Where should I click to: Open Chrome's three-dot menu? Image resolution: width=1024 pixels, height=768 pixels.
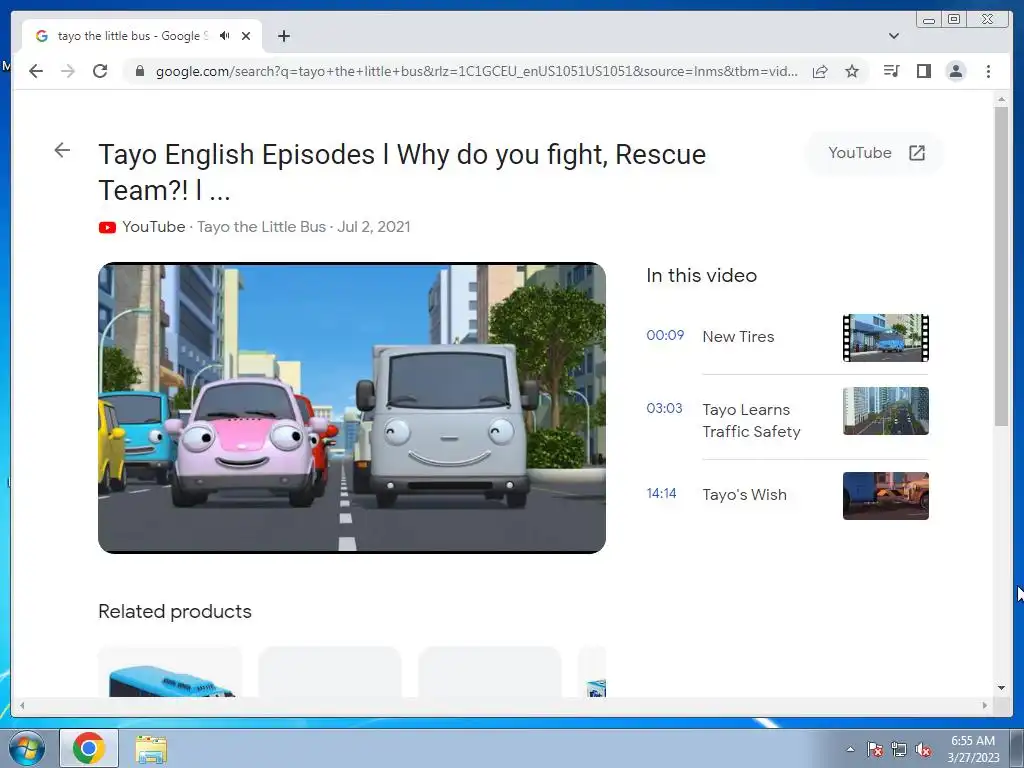pos(988,71)
